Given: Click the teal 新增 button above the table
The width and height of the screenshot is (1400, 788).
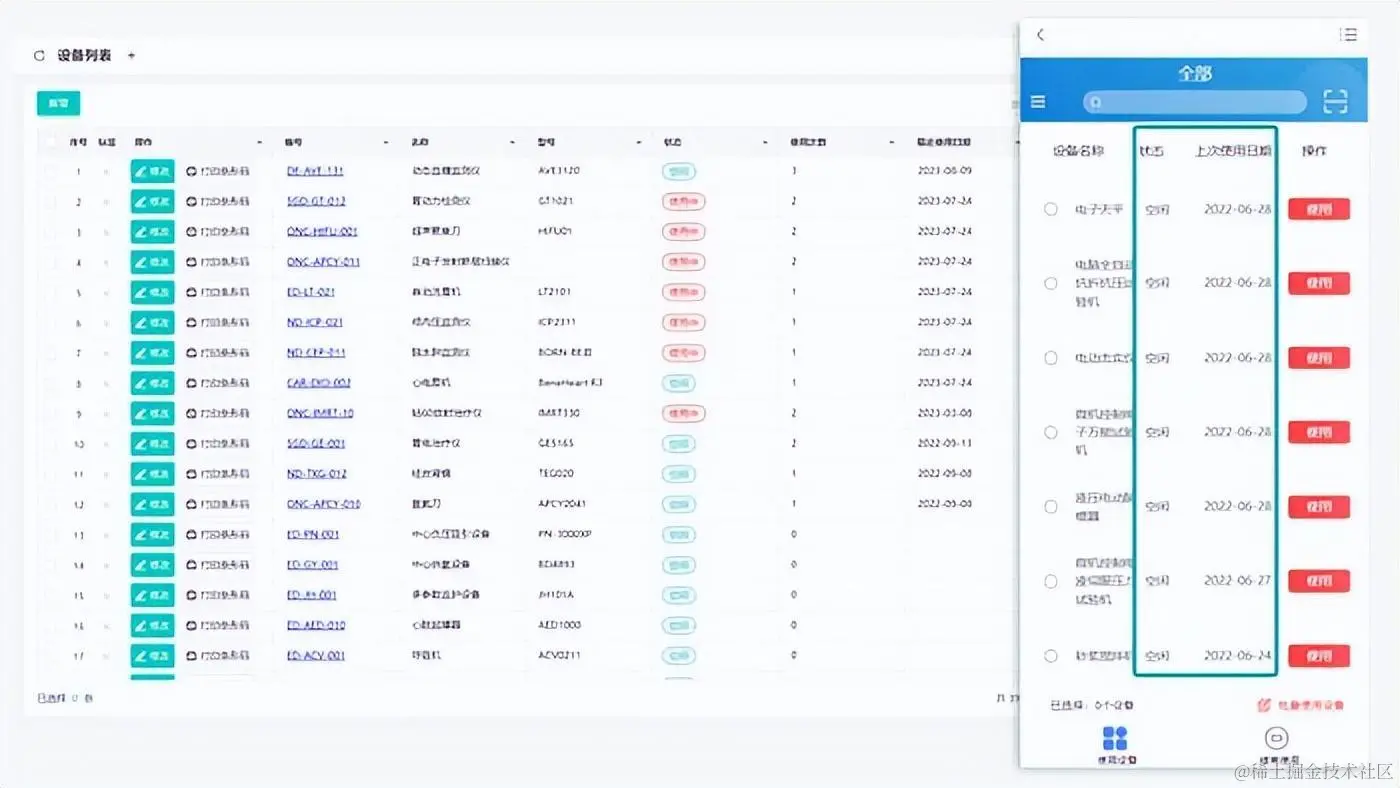Looking at the screenshot, I should click(x=58, y=103).
